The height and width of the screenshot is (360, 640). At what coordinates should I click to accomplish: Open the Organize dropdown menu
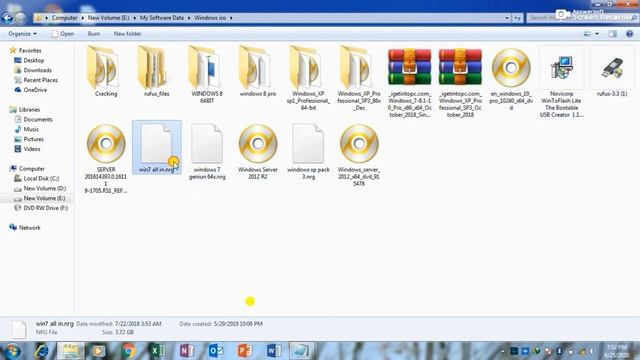click(x=22, y=34)
